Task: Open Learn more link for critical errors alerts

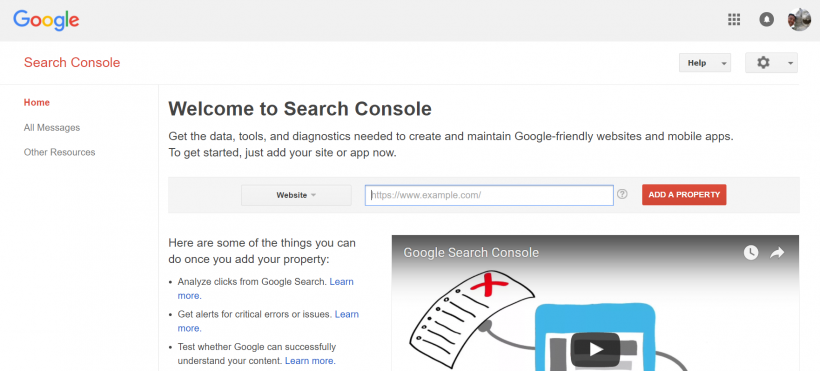Action: pos(347,314)
